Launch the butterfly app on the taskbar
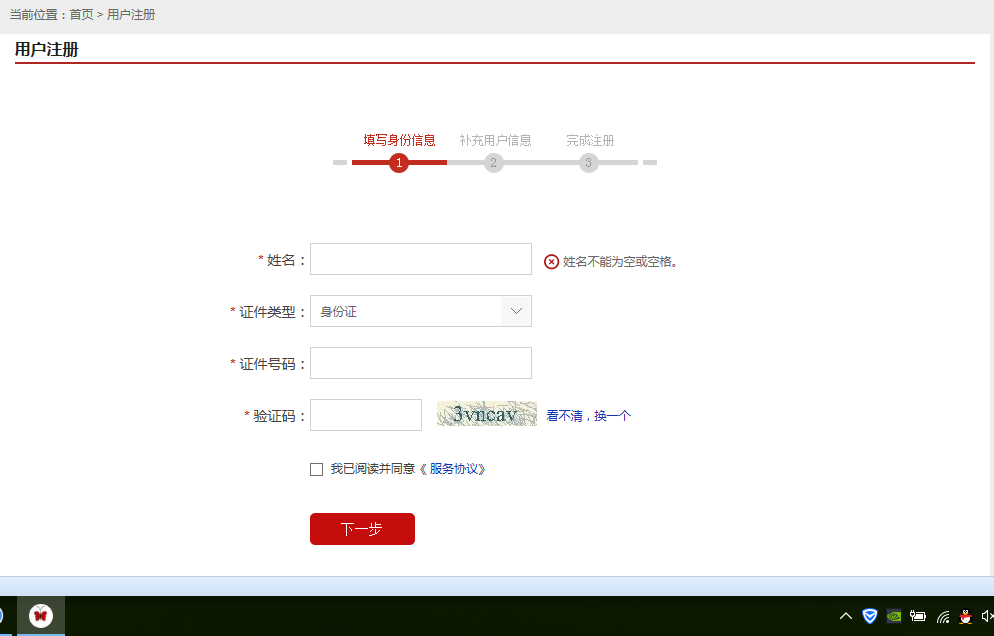The height and width of the screenshot is (636, 994). tap(40, 616)
